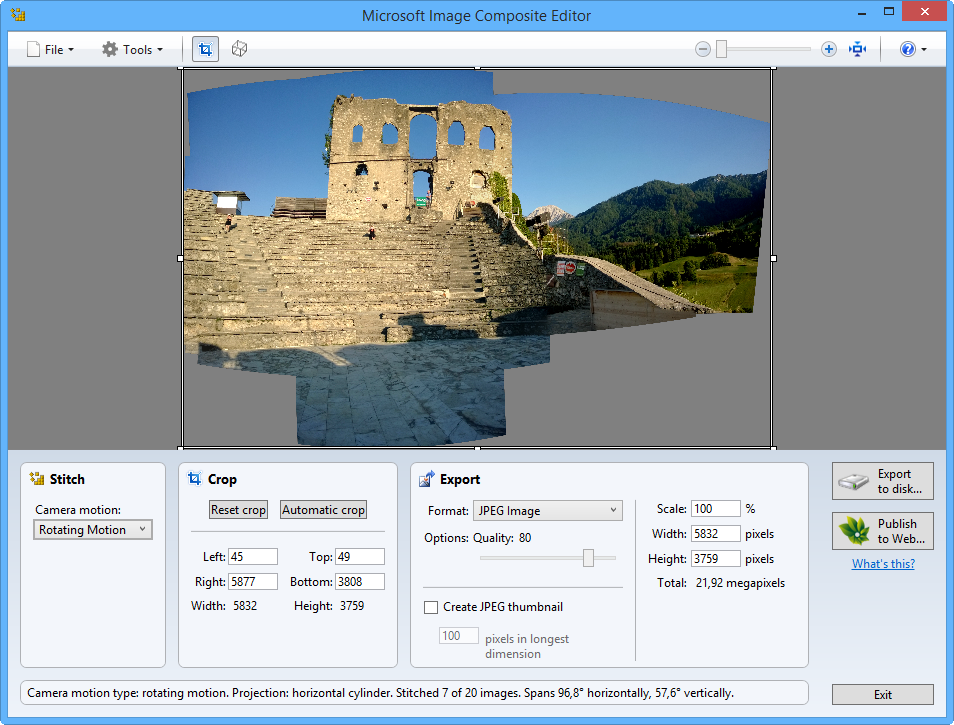
Task: Click the zoom in plus icon
Action: 828,49
